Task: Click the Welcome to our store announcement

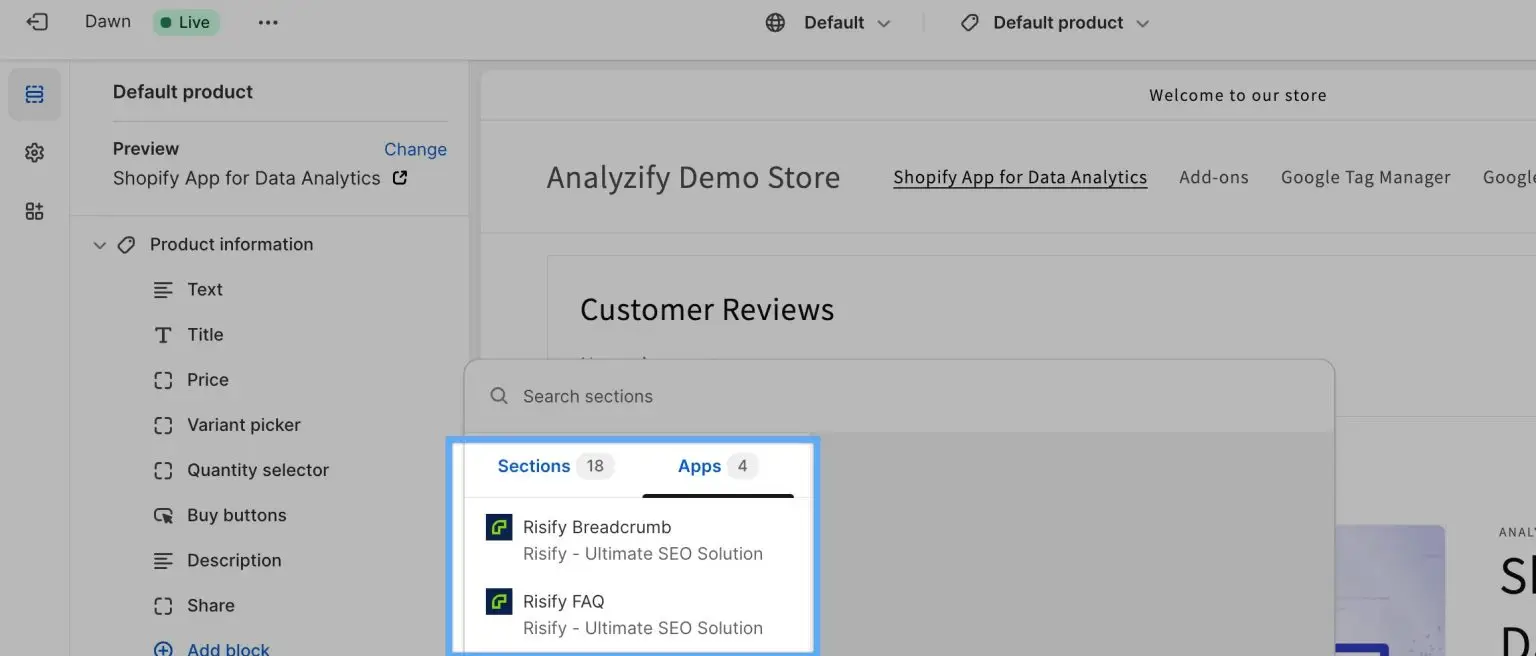Action: click(1238, 96)
